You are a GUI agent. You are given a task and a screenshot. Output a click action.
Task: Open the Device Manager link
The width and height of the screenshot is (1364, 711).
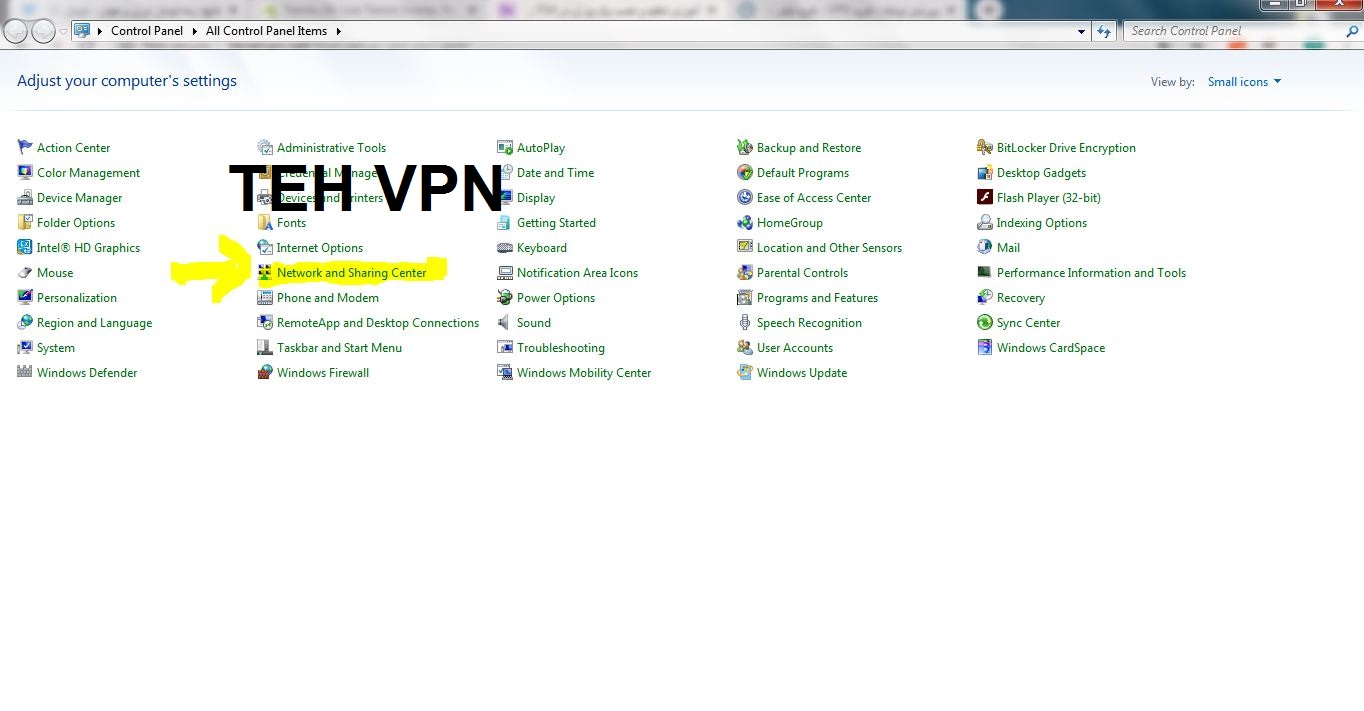[79, 198]
